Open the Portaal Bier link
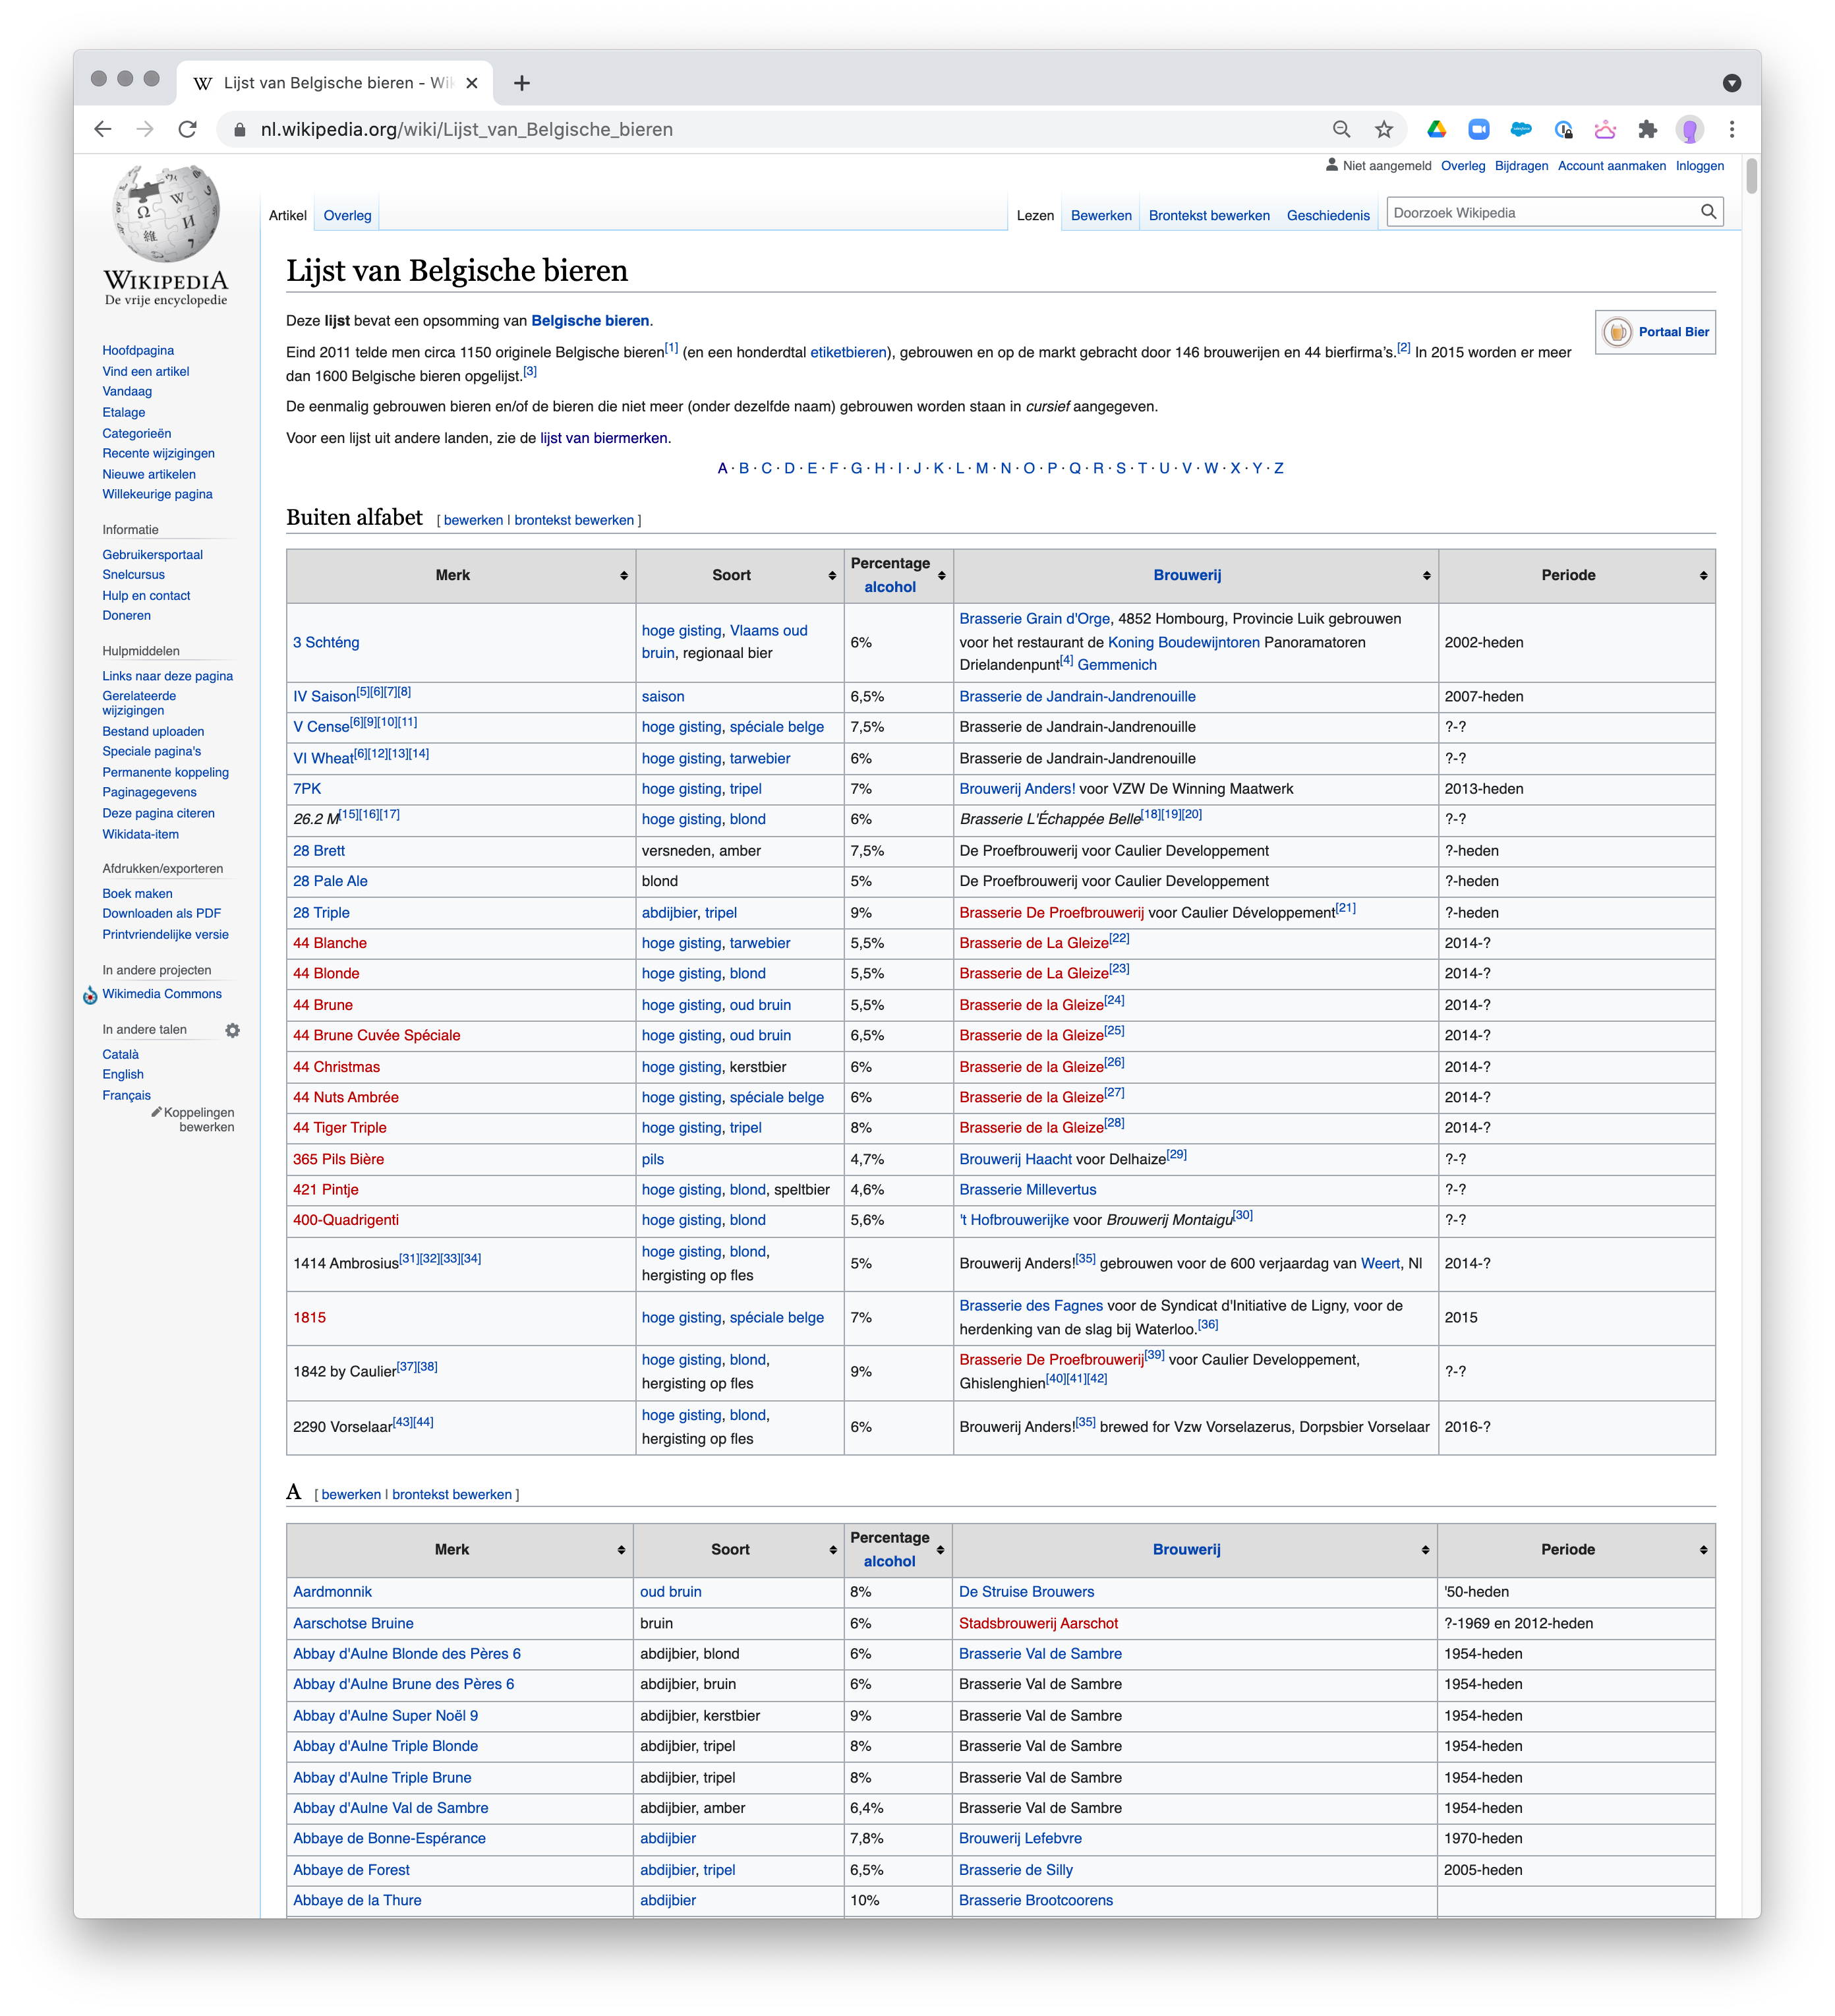This screenshot has width=1835, height=2016. tap(1674, 332)
